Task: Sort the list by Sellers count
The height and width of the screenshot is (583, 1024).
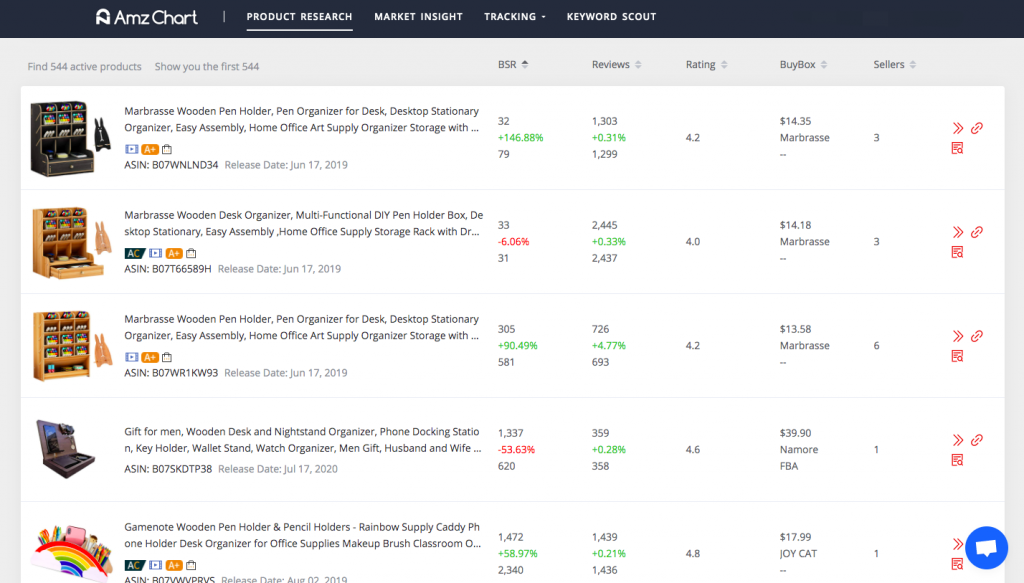Action: (x=895, y=65)
